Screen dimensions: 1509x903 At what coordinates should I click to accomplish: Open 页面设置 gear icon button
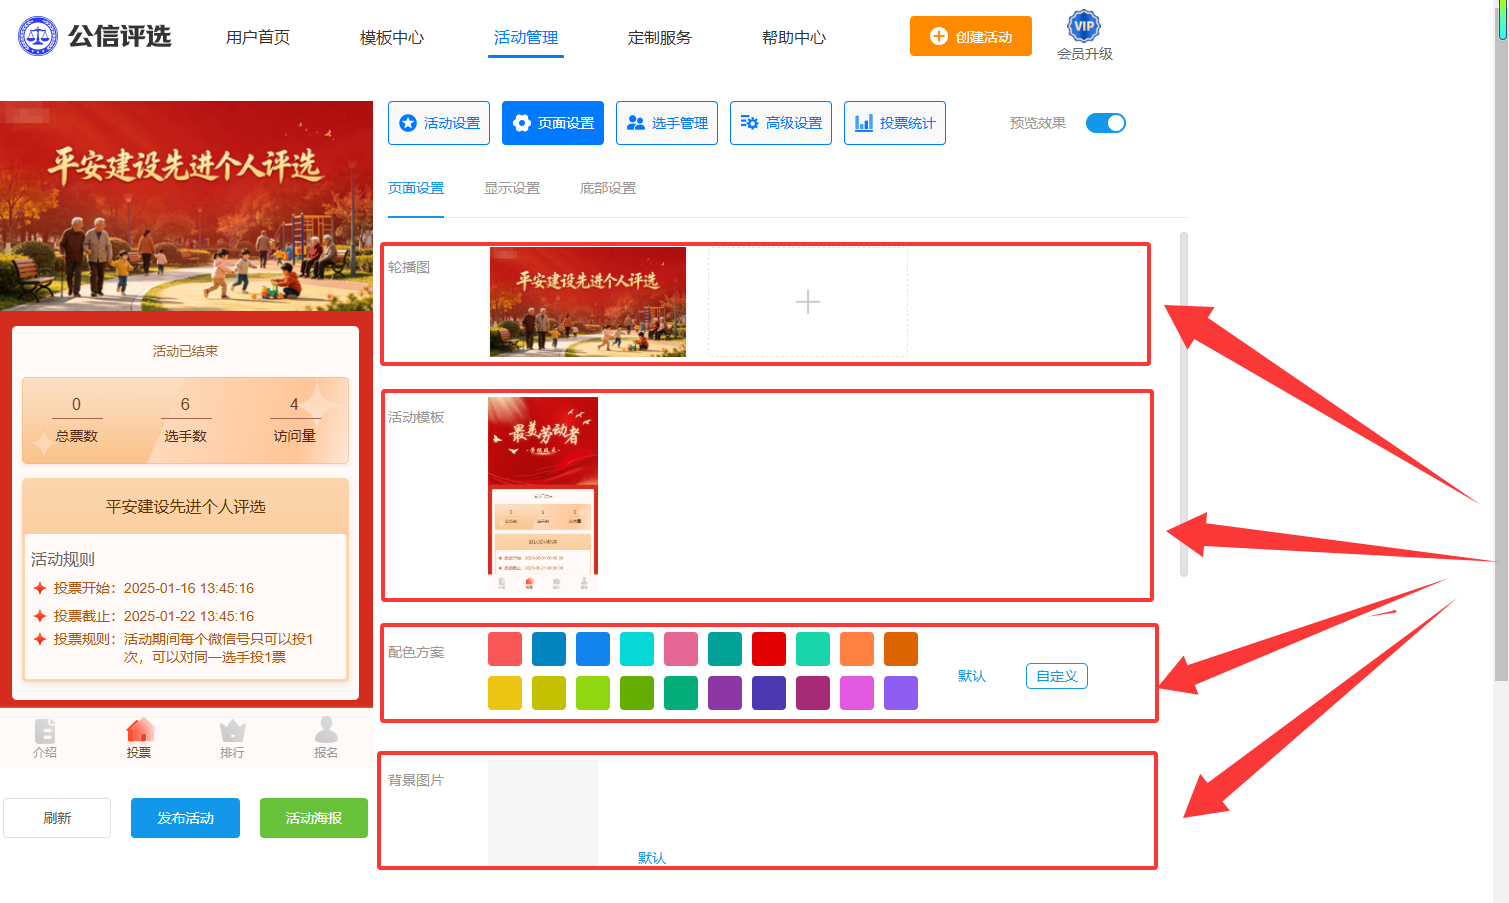coord(553,123)
